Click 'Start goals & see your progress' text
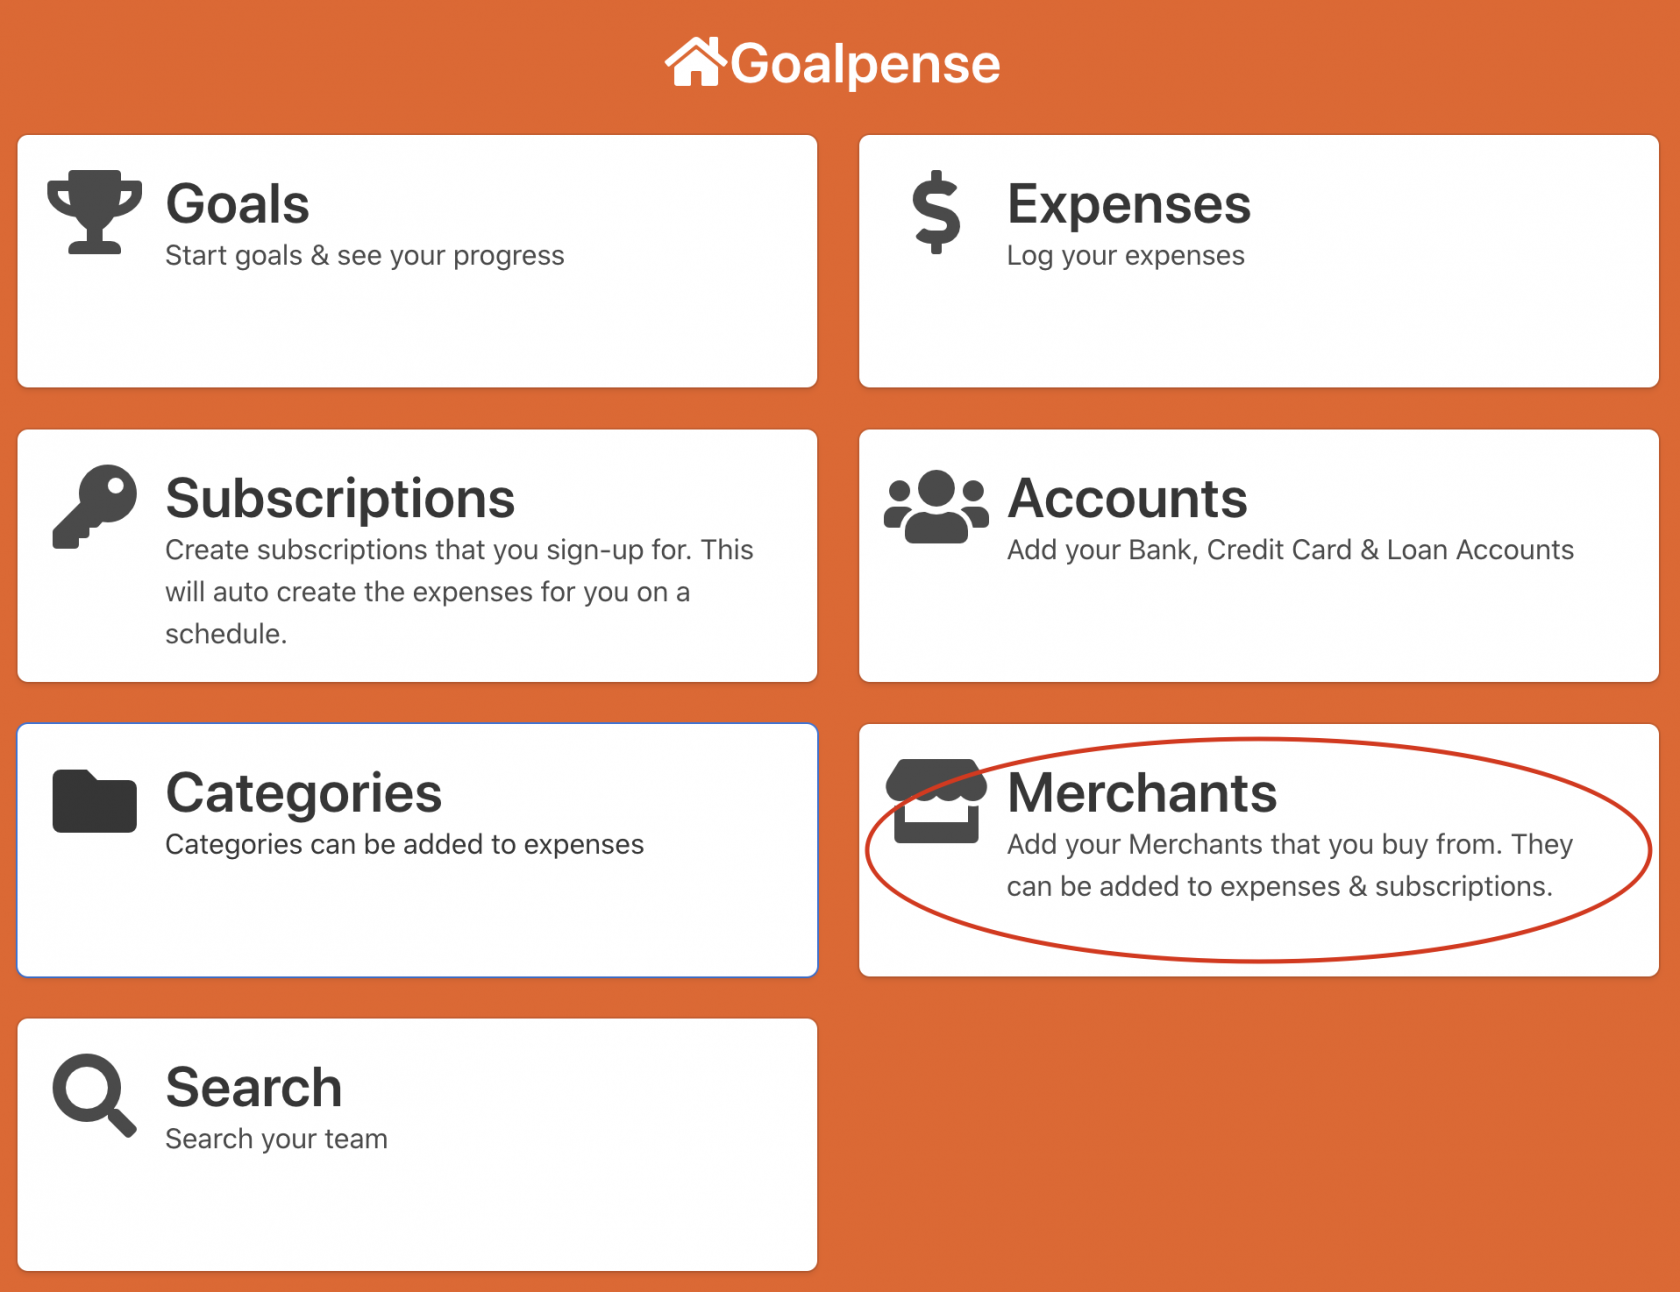1680x1292 pixels. click(365, 256)
